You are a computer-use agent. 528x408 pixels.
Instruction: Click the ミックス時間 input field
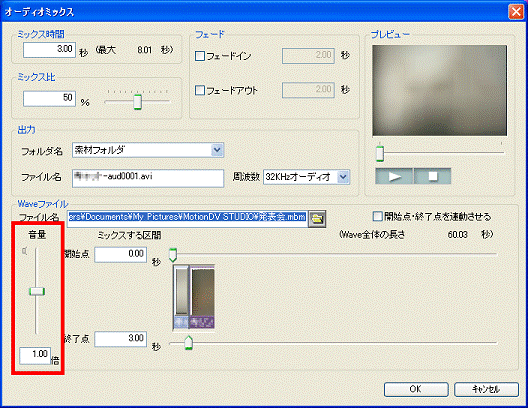tap(49, 50)
